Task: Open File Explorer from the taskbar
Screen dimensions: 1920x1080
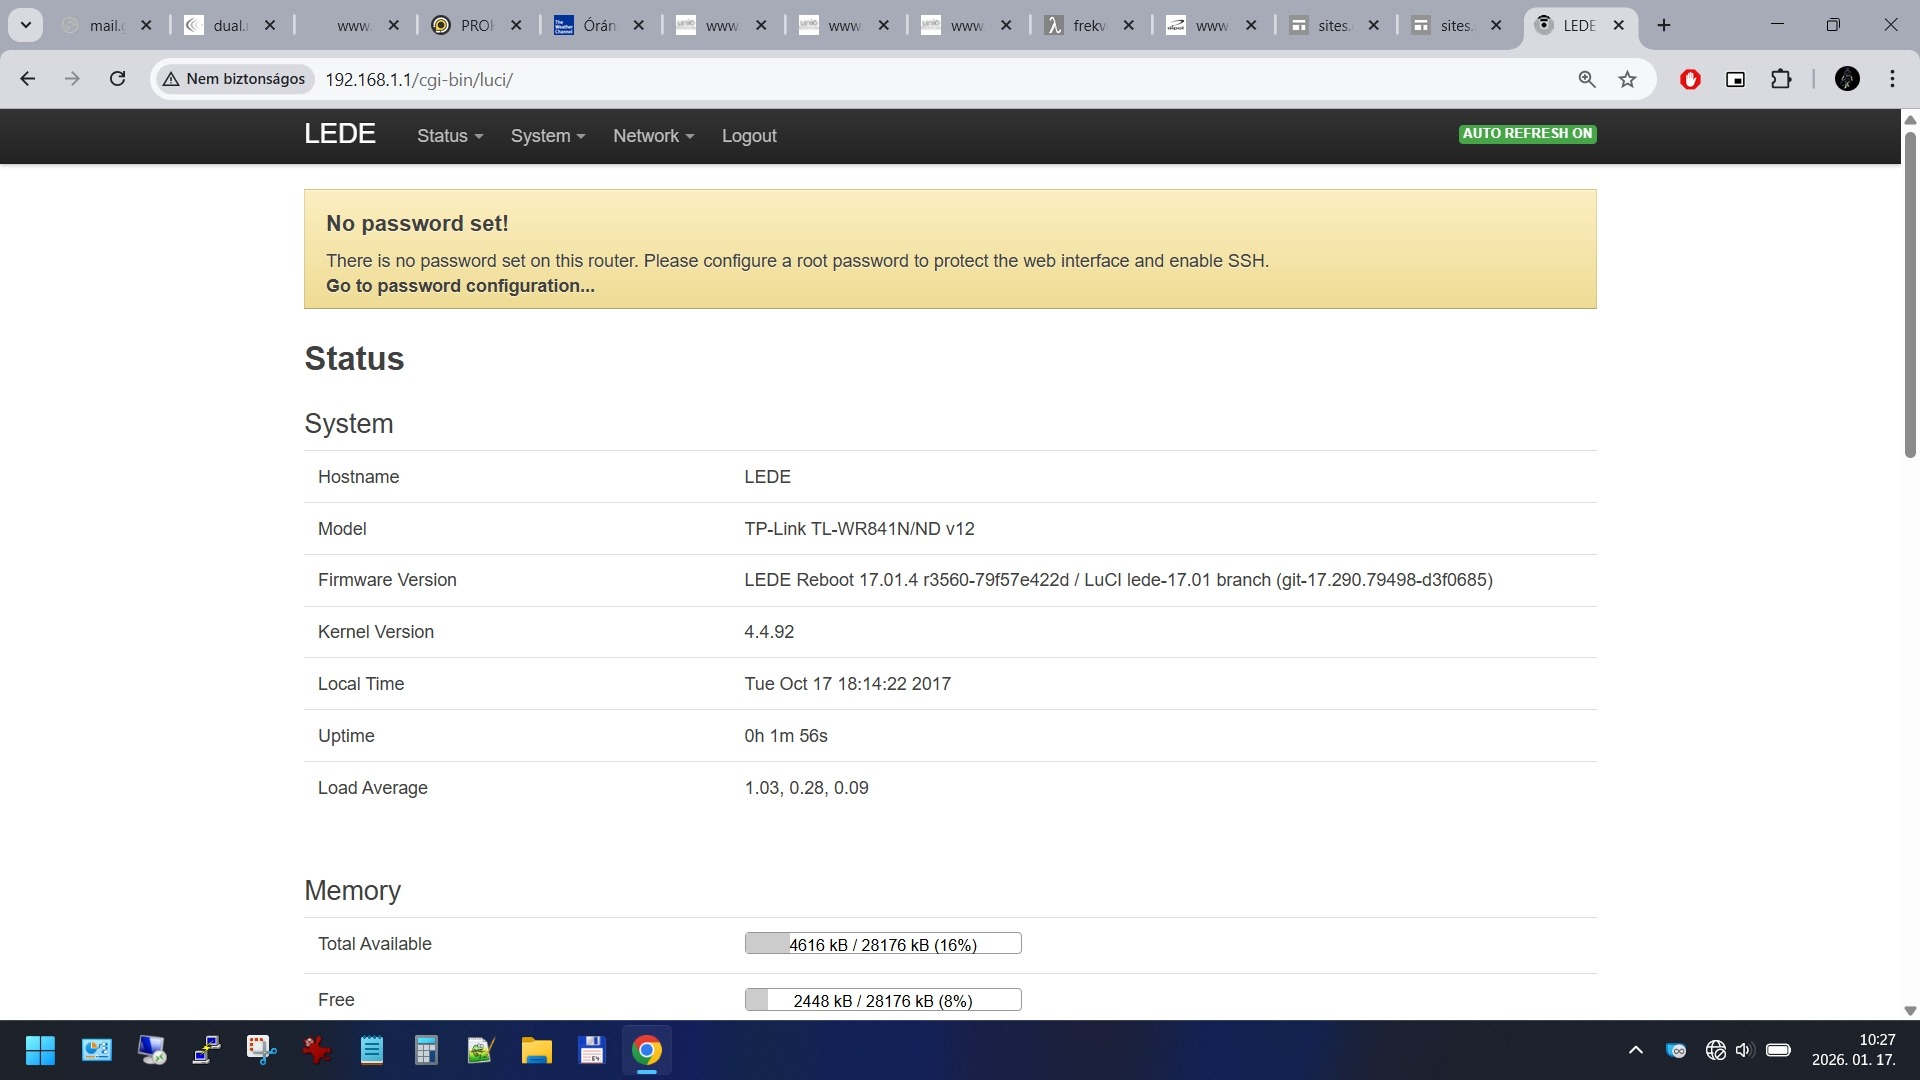Action: [x=536, y=1050]
